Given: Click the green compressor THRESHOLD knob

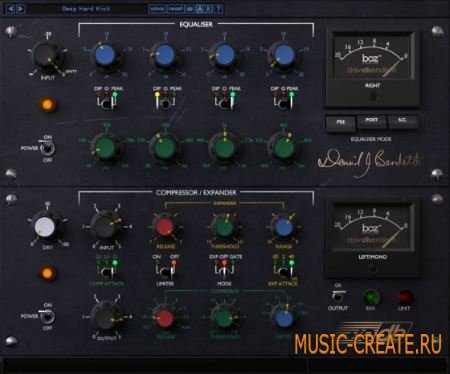Looking at the screenshot, I should click(x=224, y=318).
